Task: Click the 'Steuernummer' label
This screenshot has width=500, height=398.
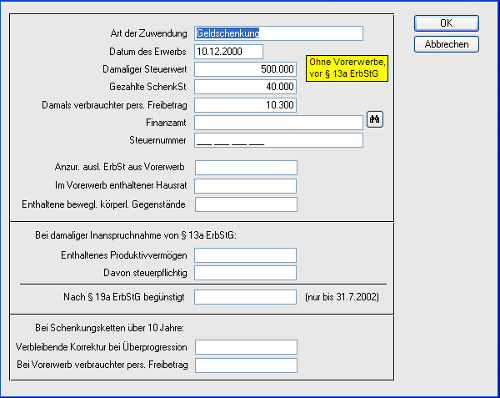Action: pyautogui.click(x=158, y=140)
